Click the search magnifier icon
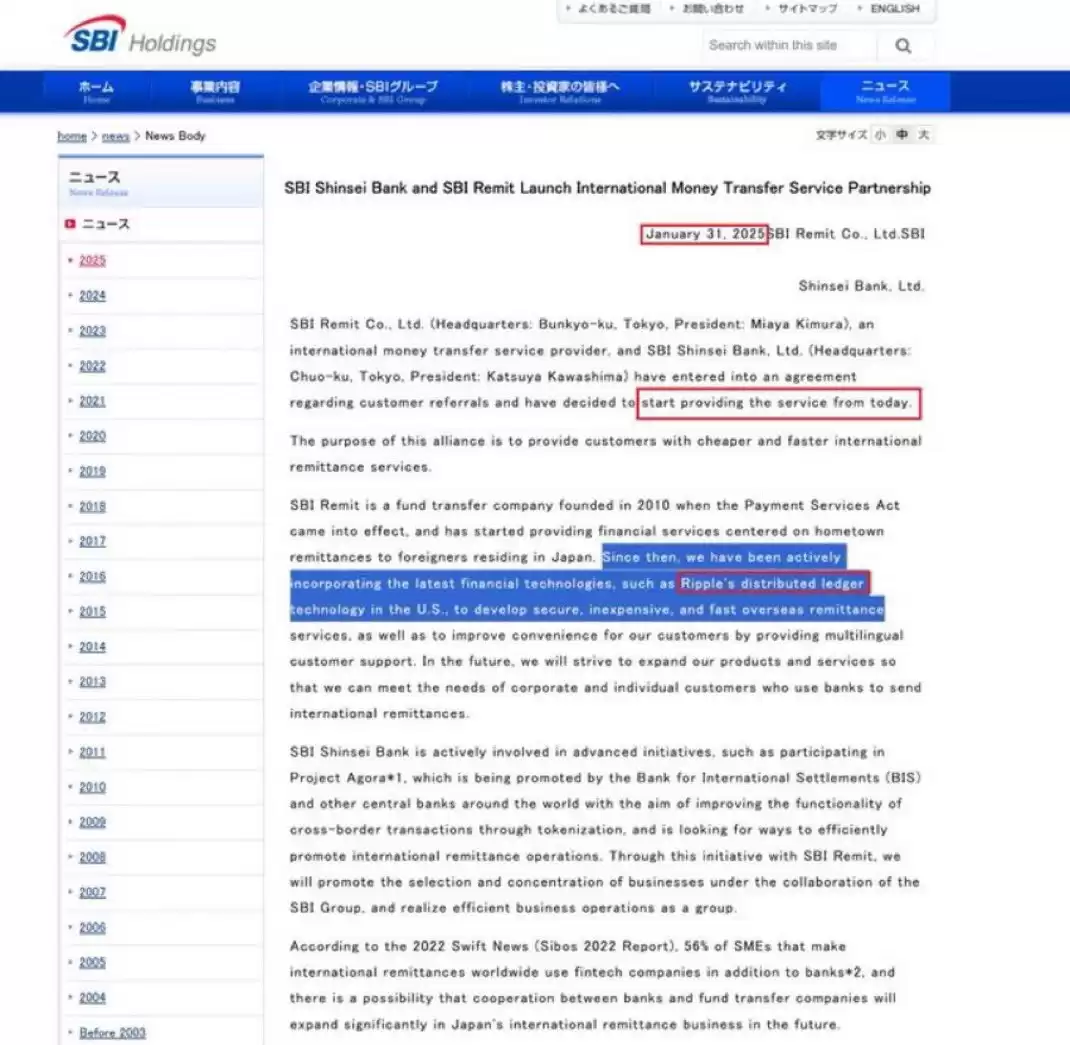Image resolution: width=1070 pixels, height=1045 pixels. [x=903, y=46]
